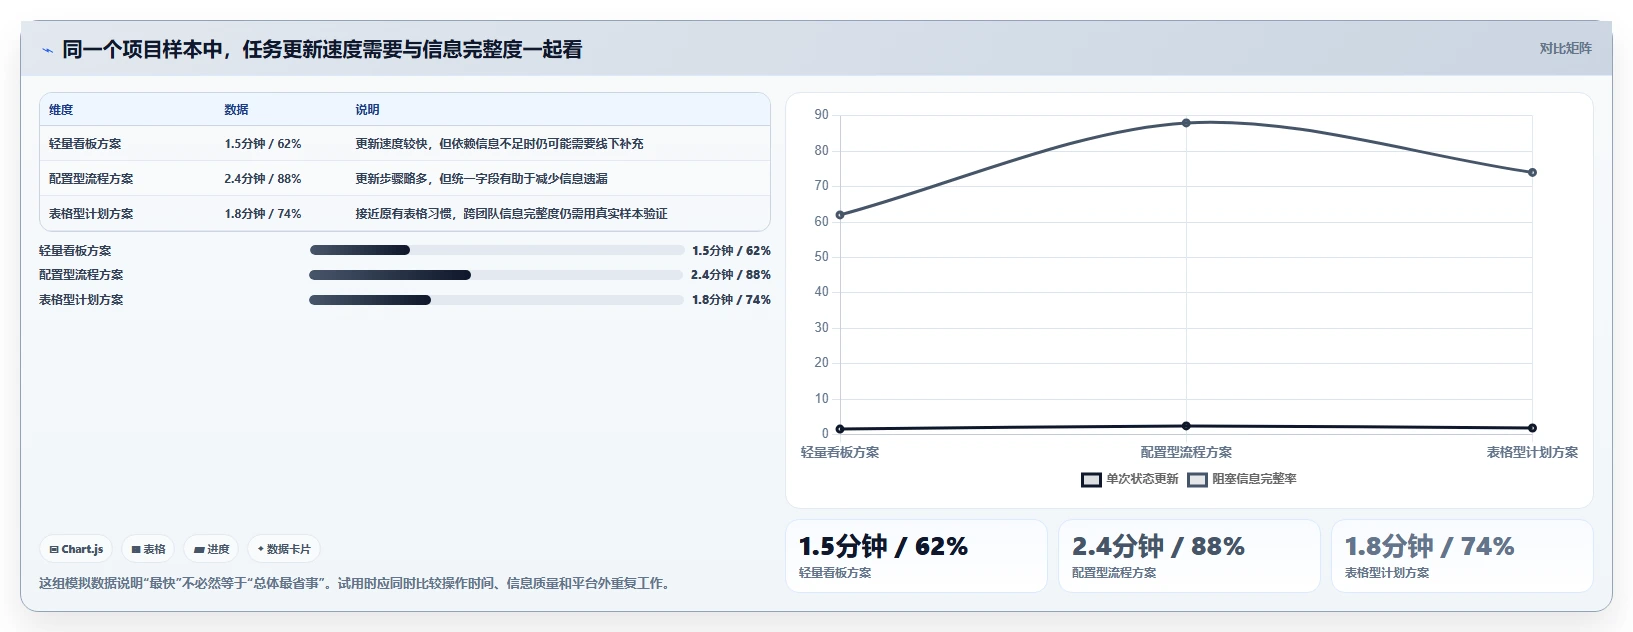
Task: Click the 88 peak point on the upper line
Action: [x=1186, y=123]
